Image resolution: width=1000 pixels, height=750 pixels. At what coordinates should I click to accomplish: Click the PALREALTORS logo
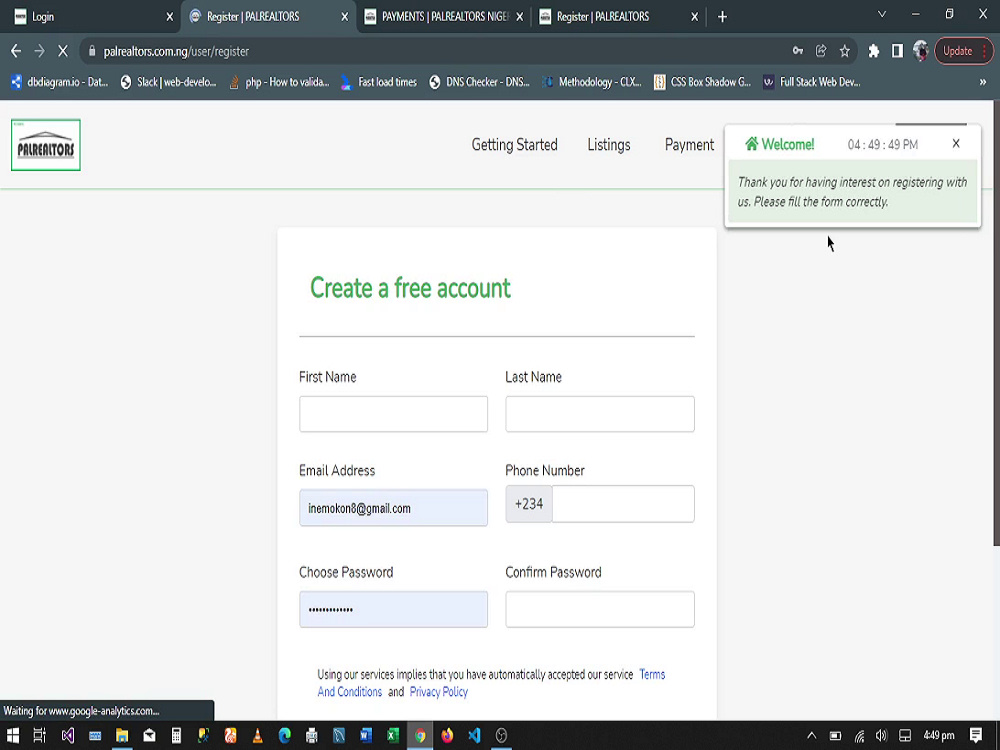point(46,145)
